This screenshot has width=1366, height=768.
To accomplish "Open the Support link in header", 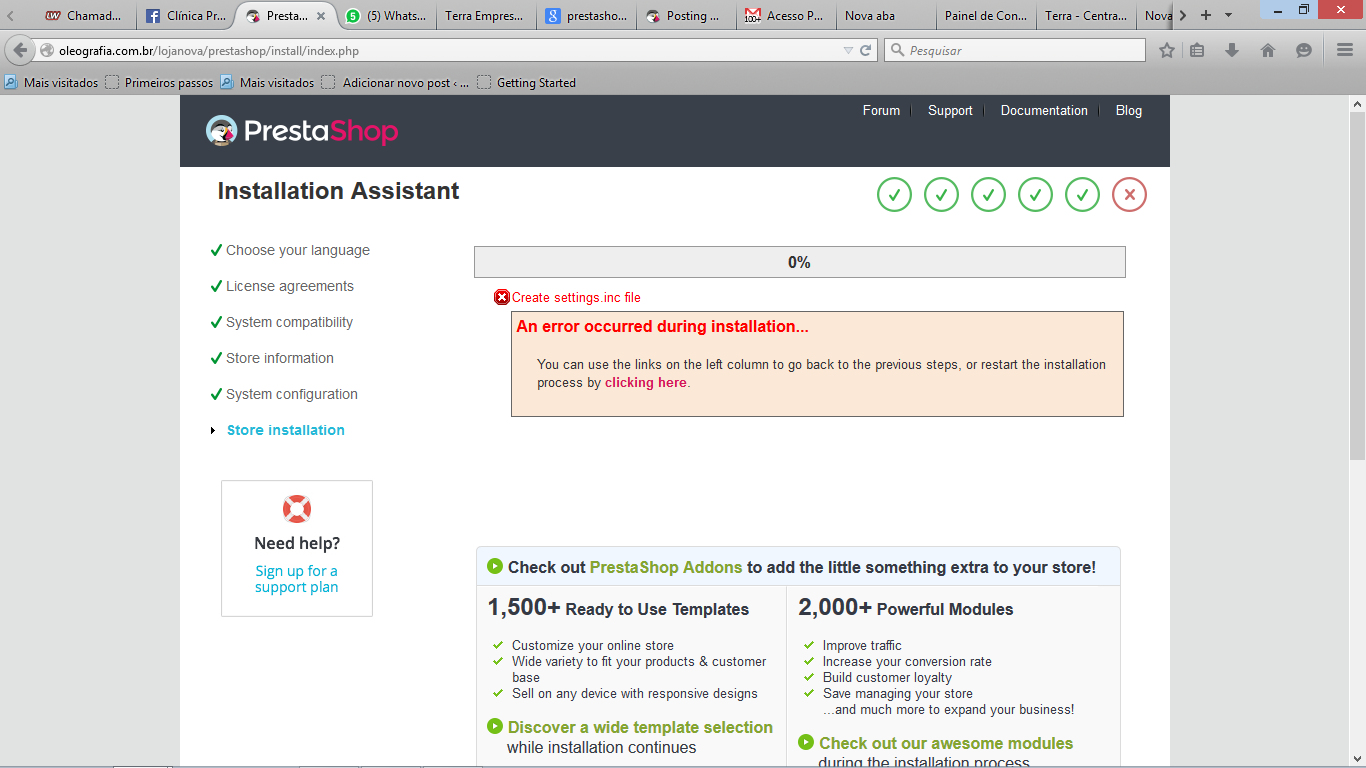I will tap(950, 111).
